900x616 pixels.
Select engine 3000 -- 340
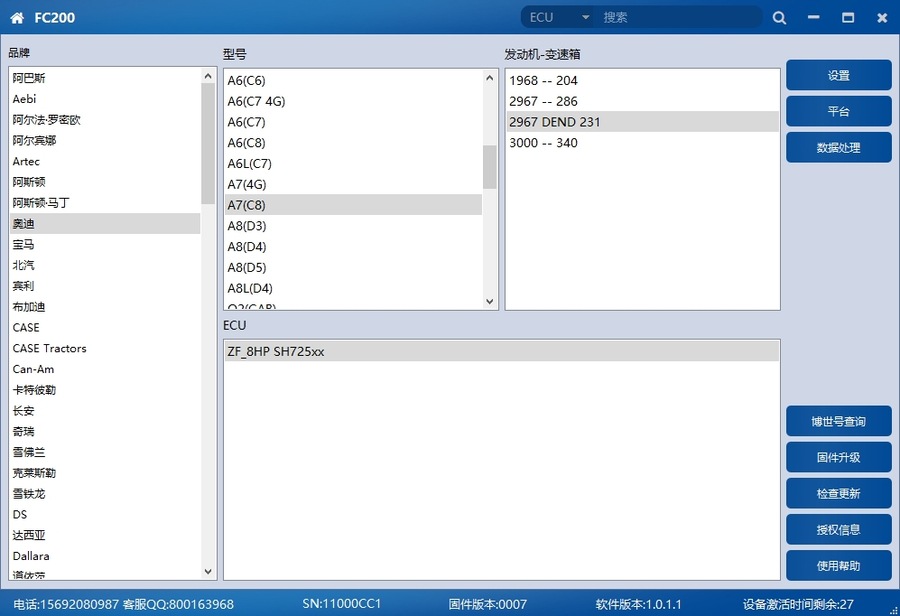pos(642,142)
